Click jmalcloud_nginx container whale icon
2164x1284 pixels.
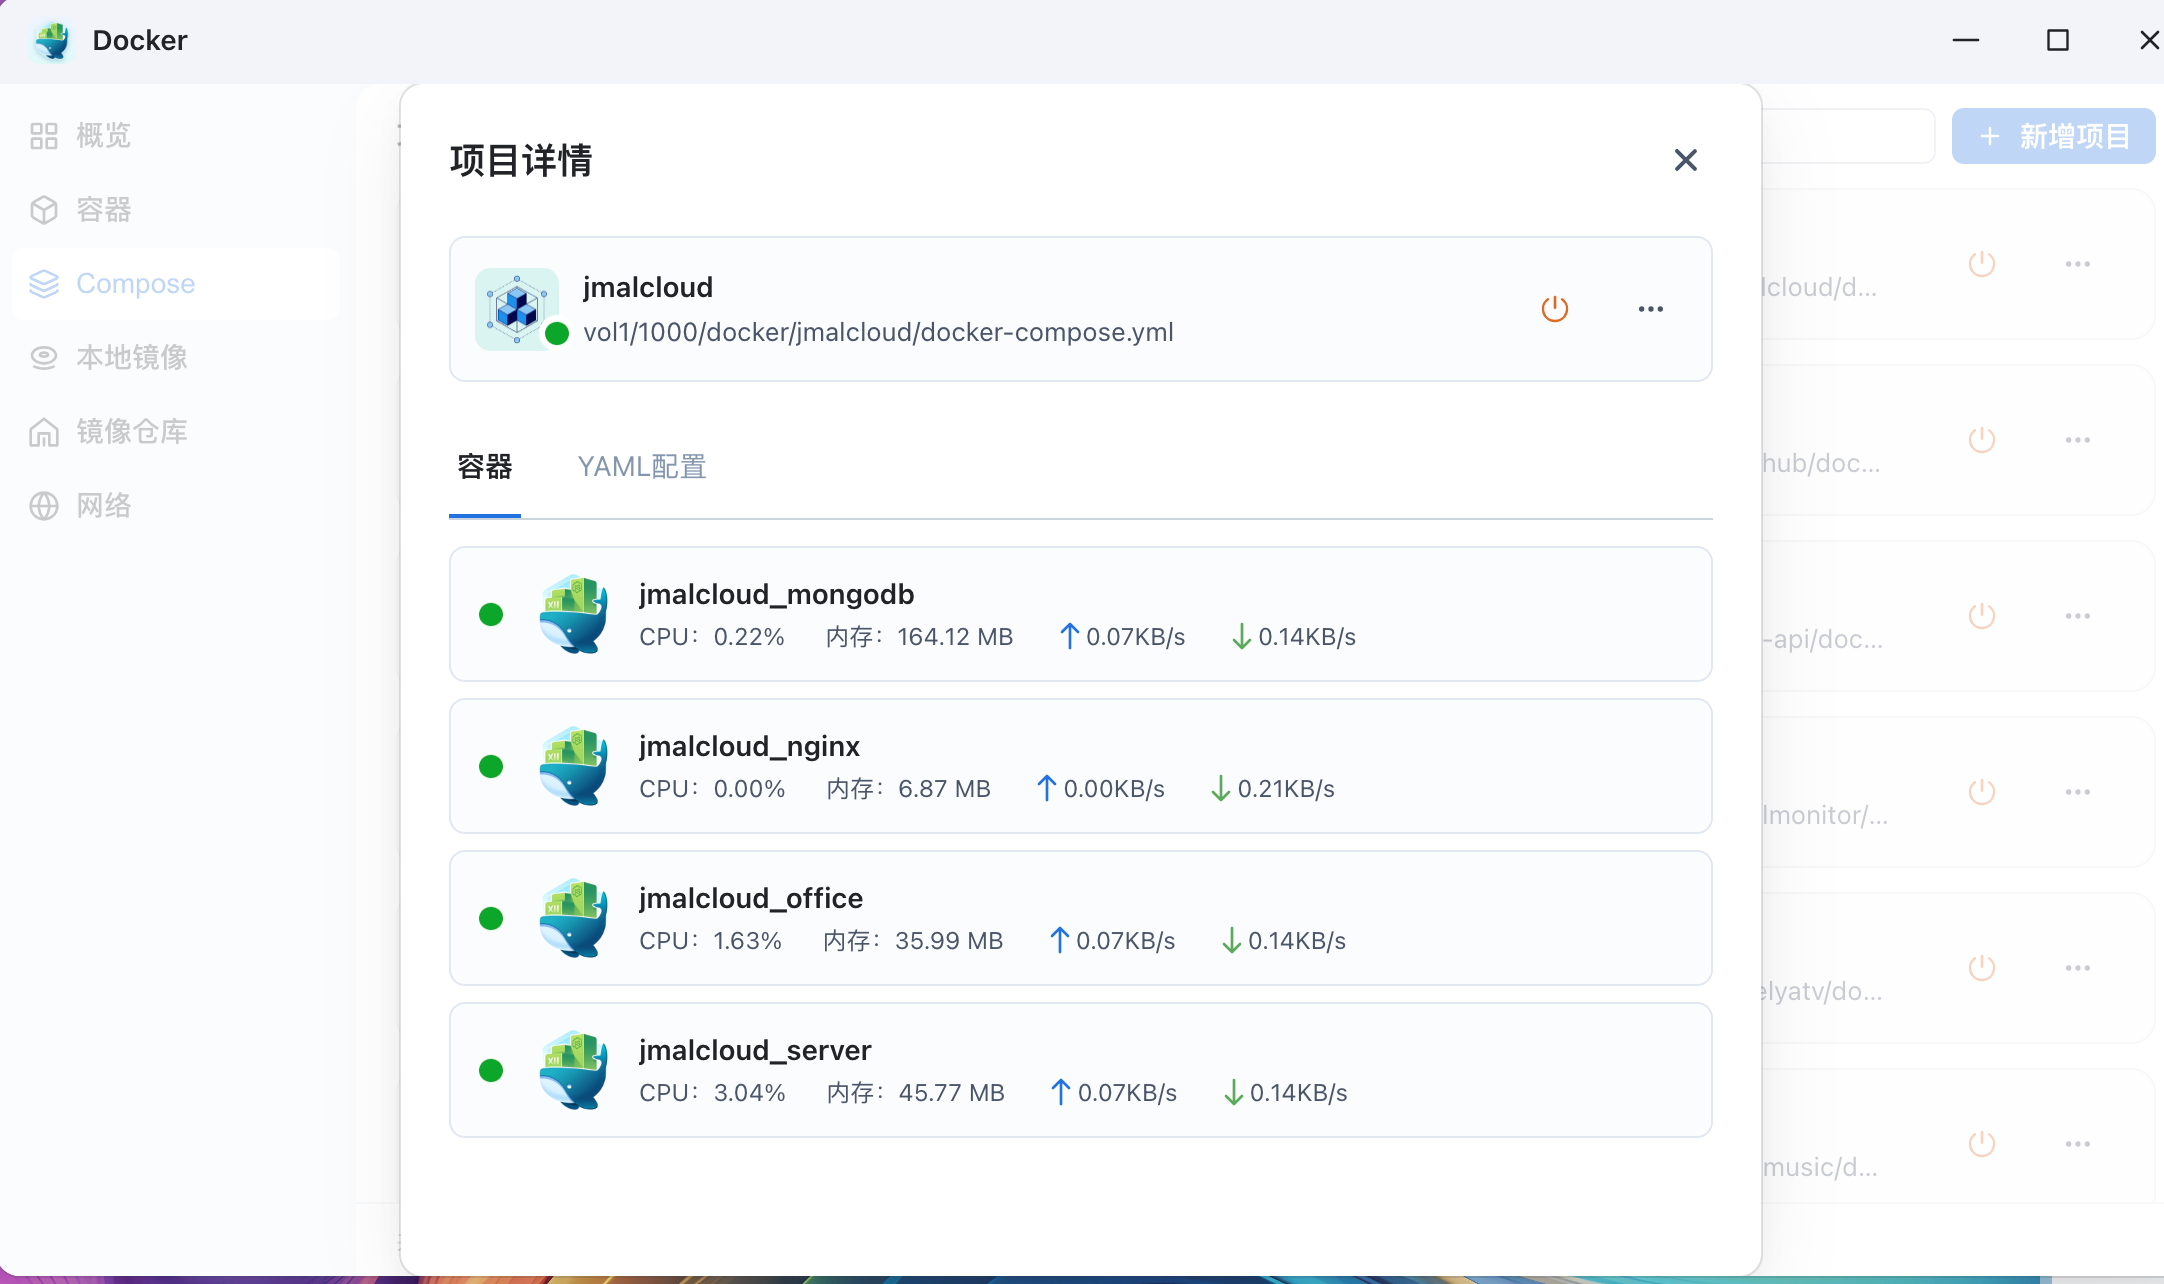pos(573,766)
